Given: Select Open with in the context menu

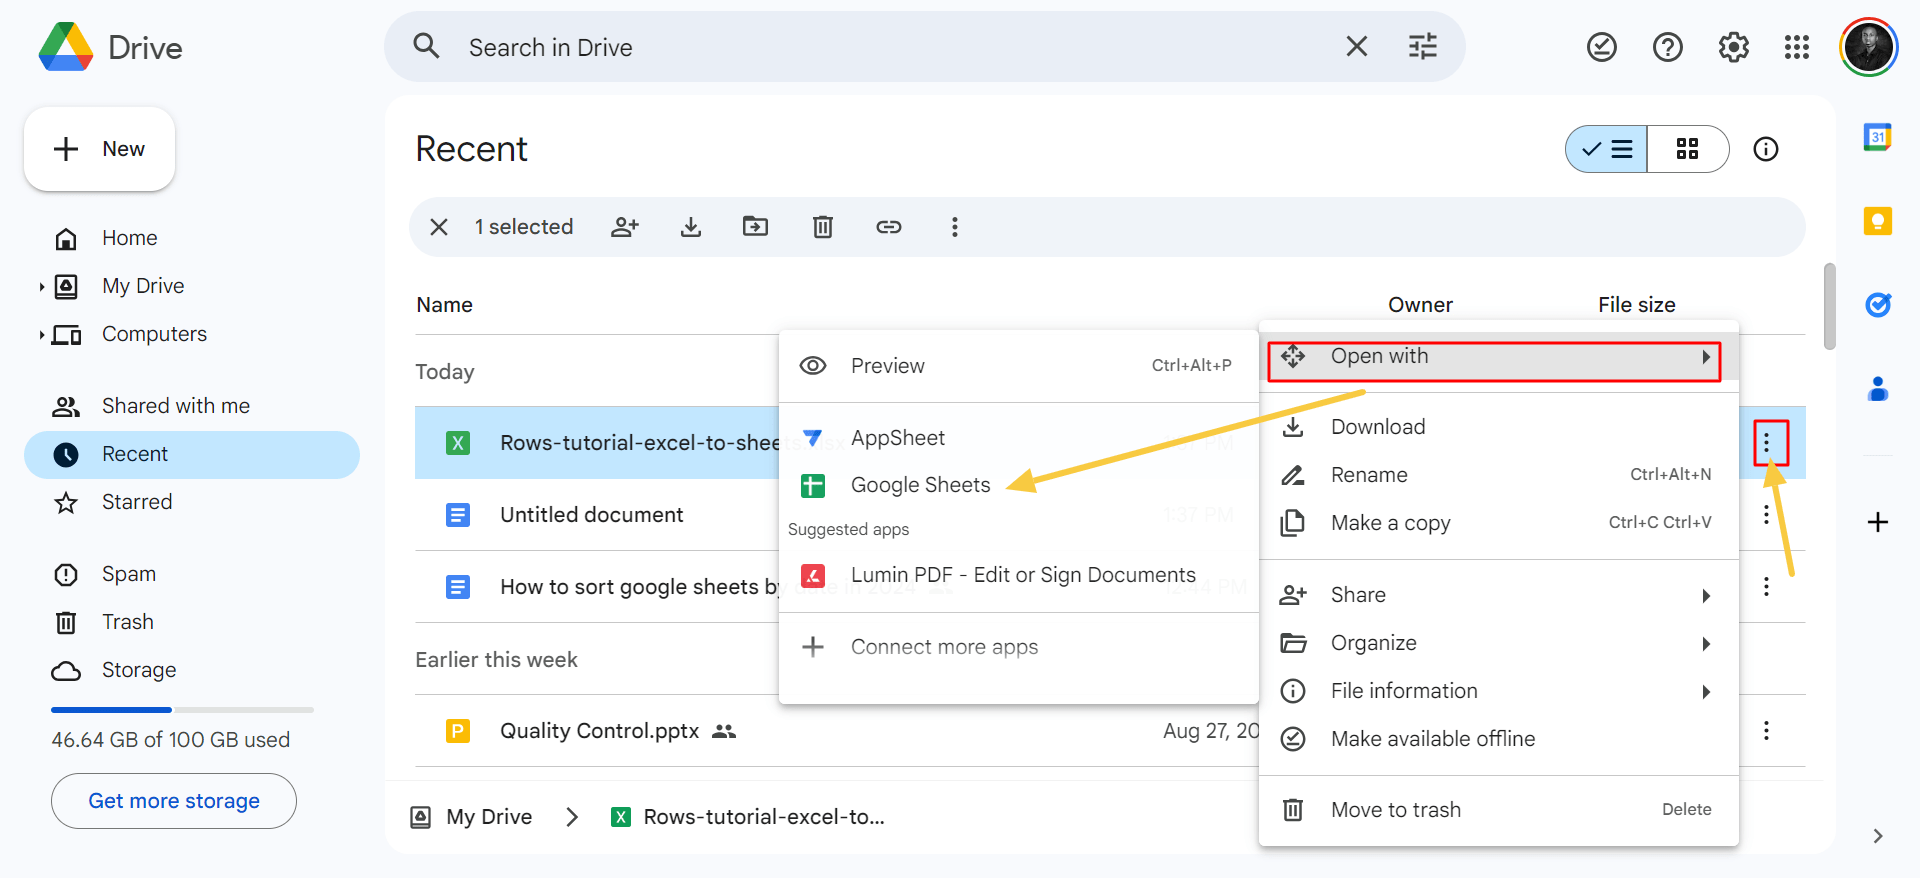Looking at the screenshot, I should pos(1498,357).
